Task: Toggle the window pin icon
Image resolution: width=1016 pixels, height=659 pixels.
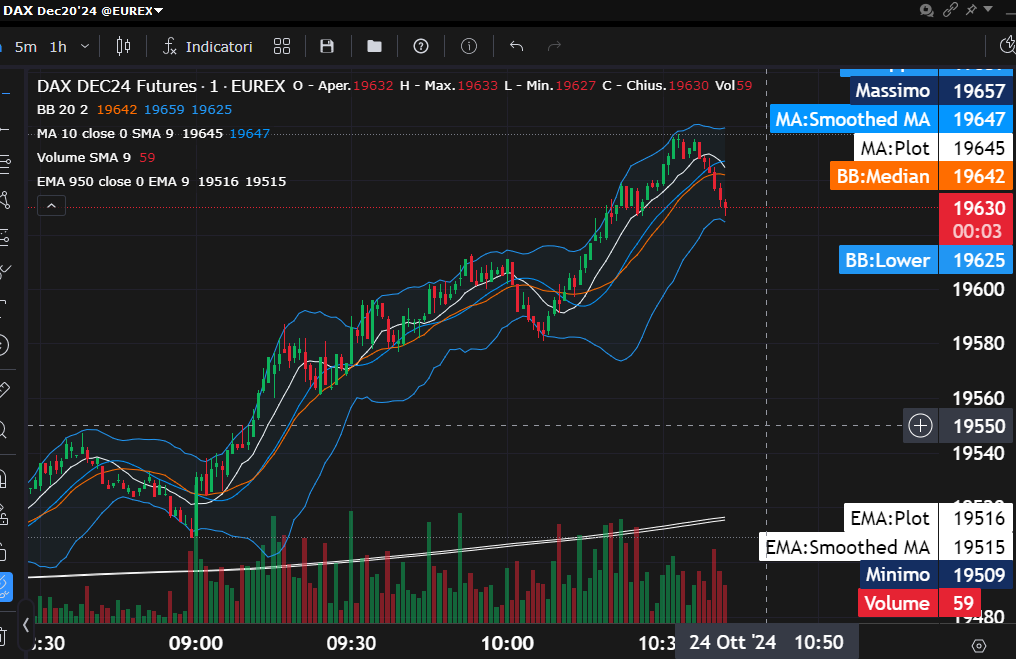Action: [x=970, y=10]
